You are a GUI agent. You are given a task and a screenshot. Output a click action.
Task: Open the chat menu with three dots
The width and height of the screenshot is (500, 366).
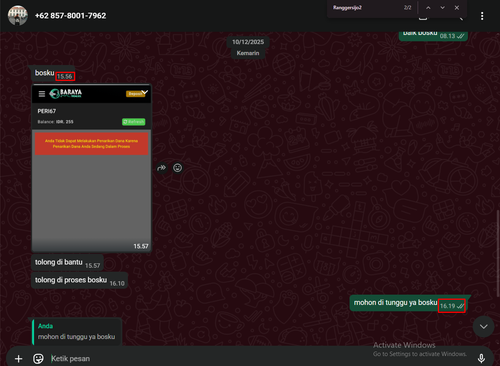click(482, 16)
